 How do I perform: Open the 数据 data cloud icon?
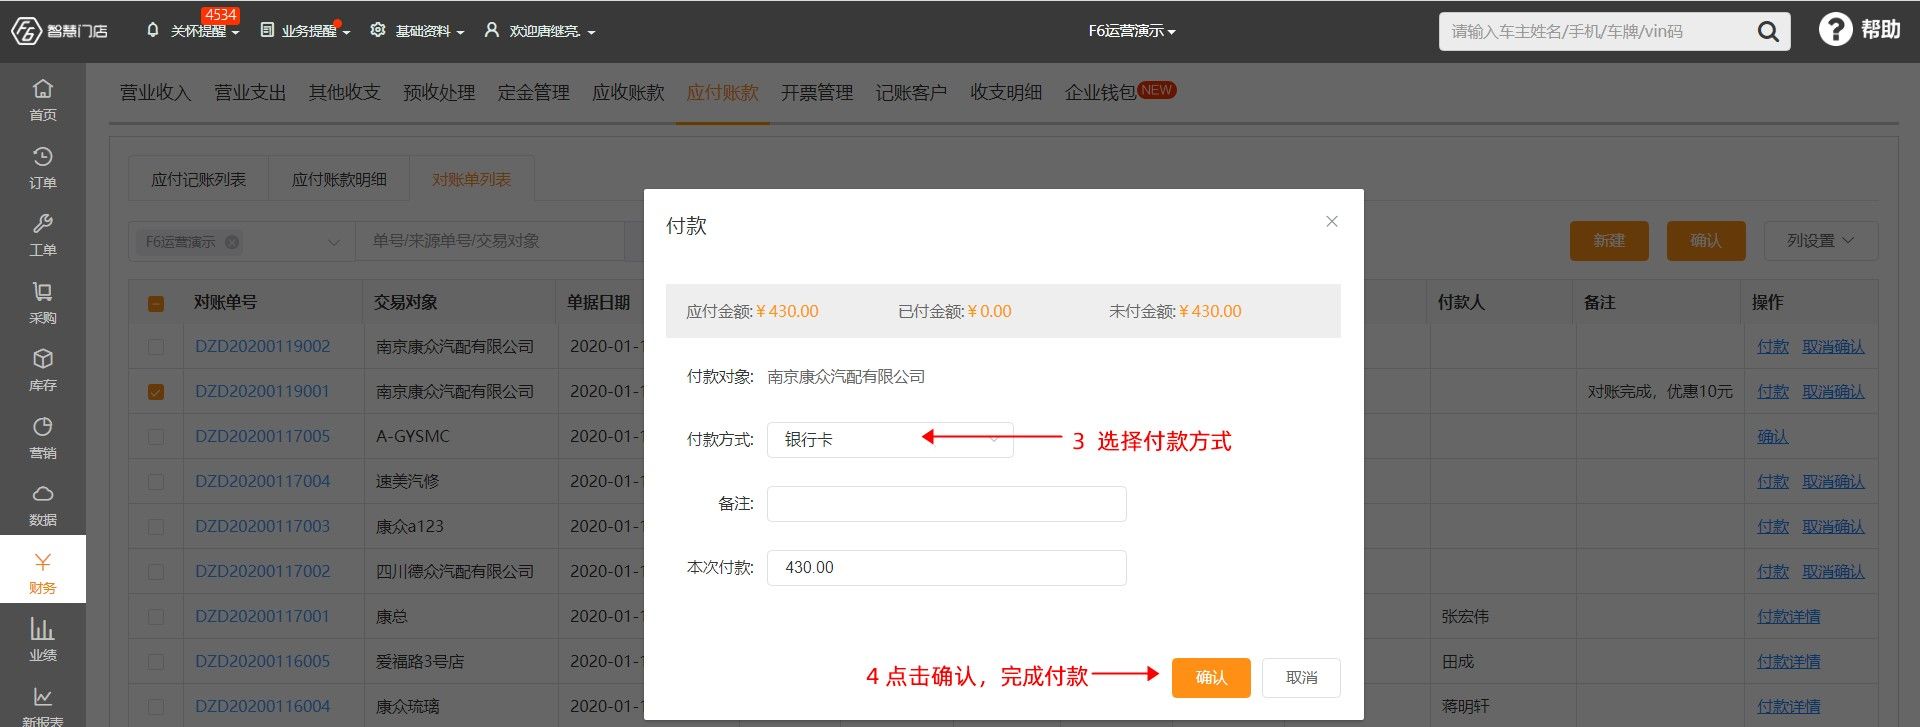coord(42,505)
